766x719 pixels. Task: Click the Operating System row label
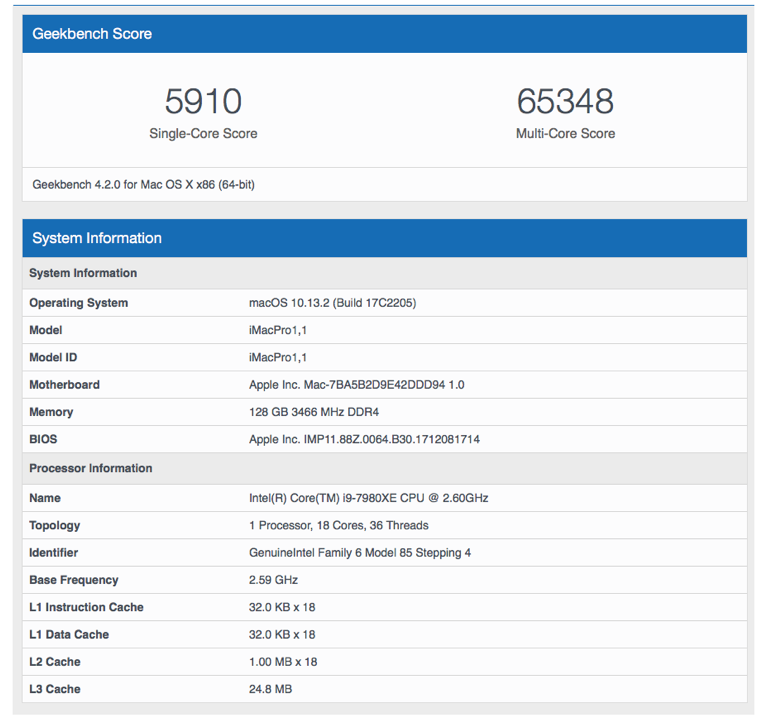click(x=79, y=303)
